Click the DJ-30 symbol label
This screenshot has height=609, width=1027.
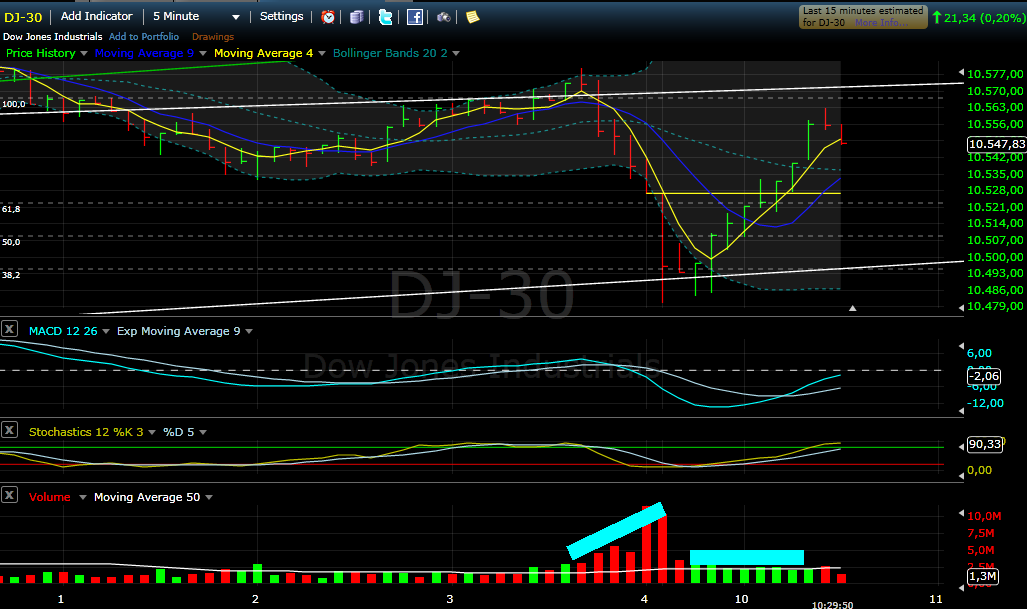[x=23, y=18]
